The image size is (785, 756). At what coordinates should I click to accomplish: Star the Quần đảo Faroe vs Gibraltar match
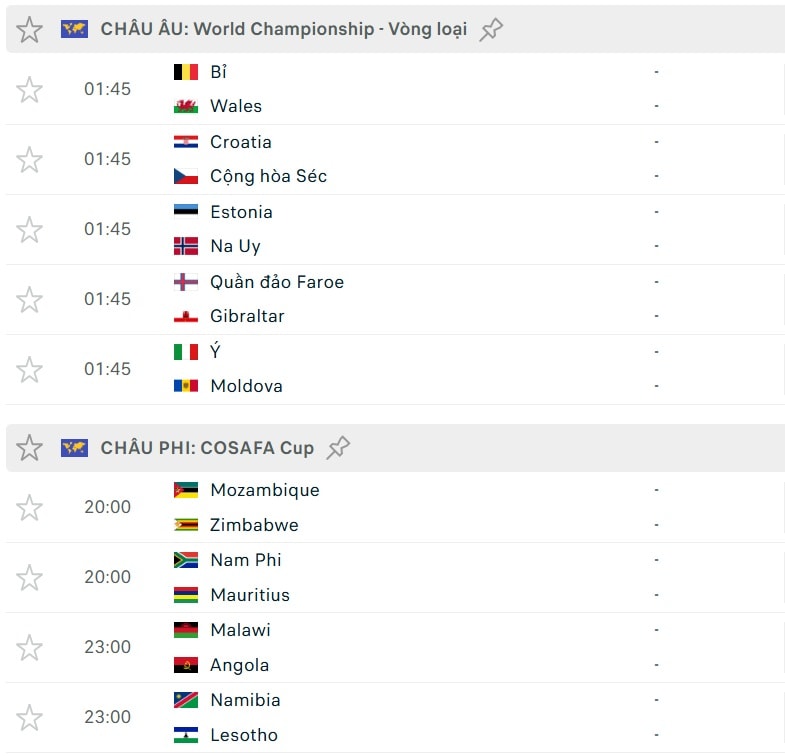(x=29, y=300)
